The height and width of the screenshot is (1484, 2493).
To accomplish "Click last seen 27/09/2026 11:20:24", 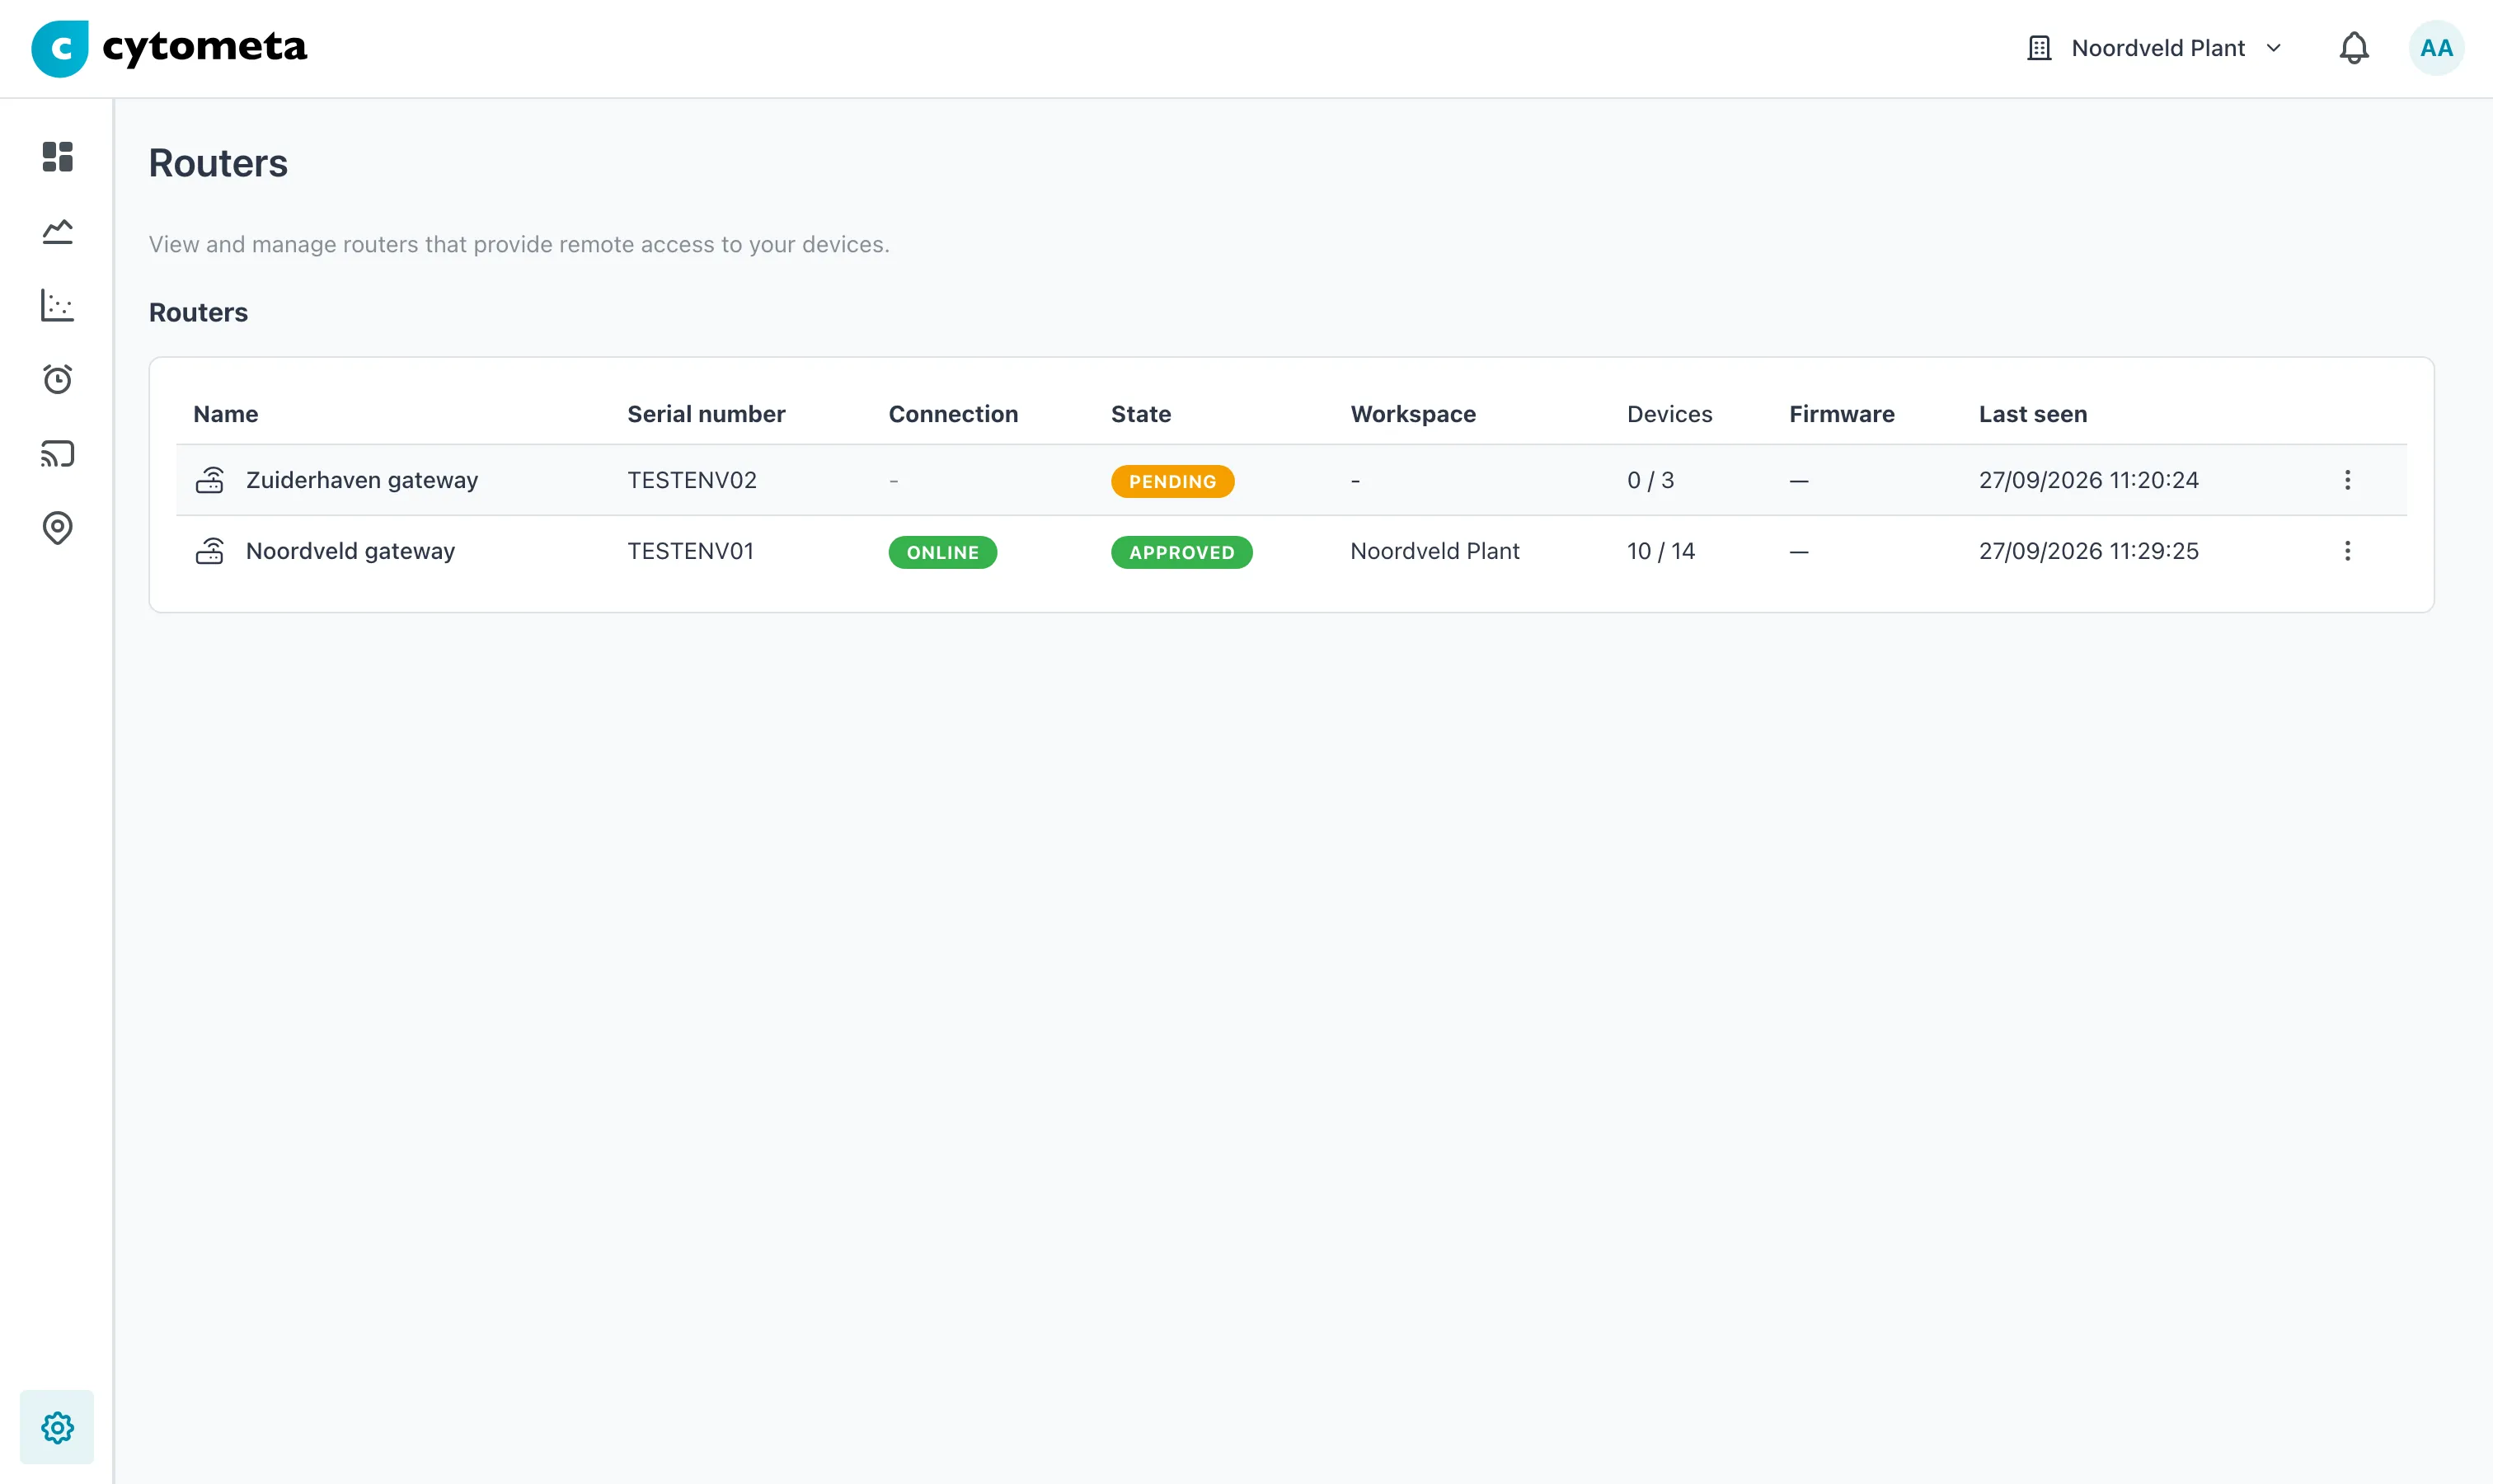I will pyautogui.click(x=2088, y=480).
